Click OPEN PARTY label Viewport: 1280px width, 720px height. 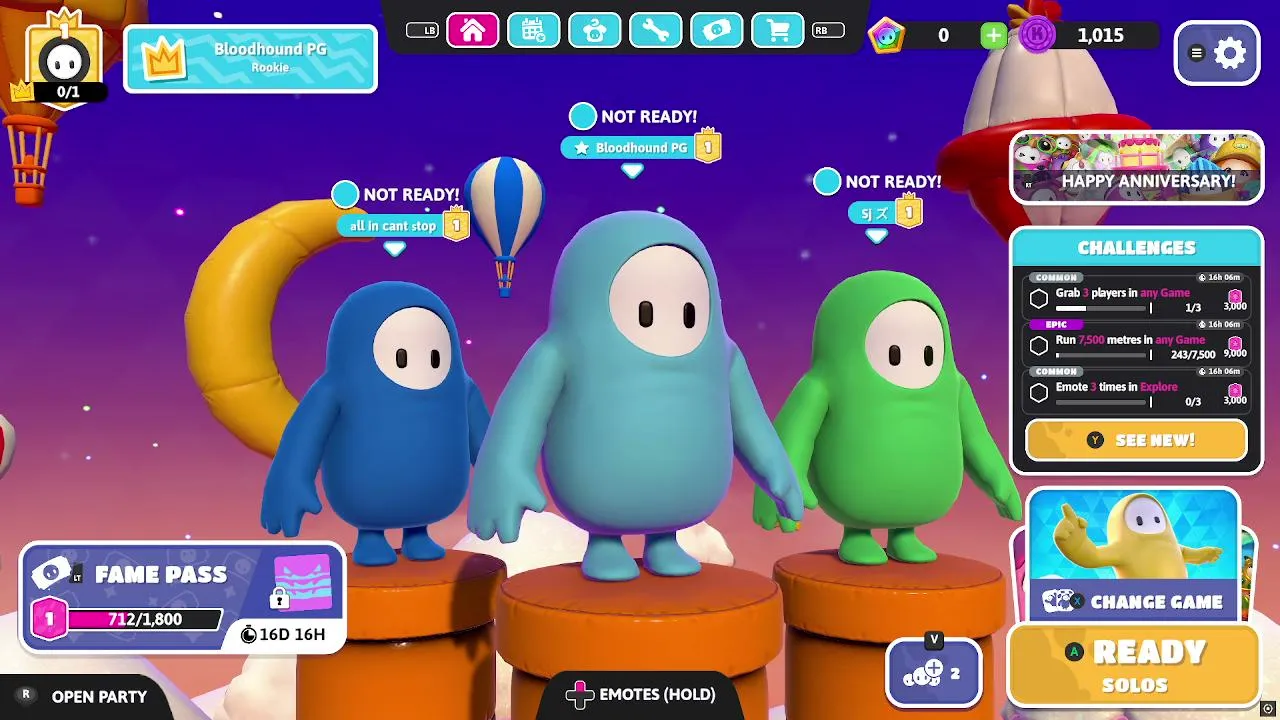(99, 697)
